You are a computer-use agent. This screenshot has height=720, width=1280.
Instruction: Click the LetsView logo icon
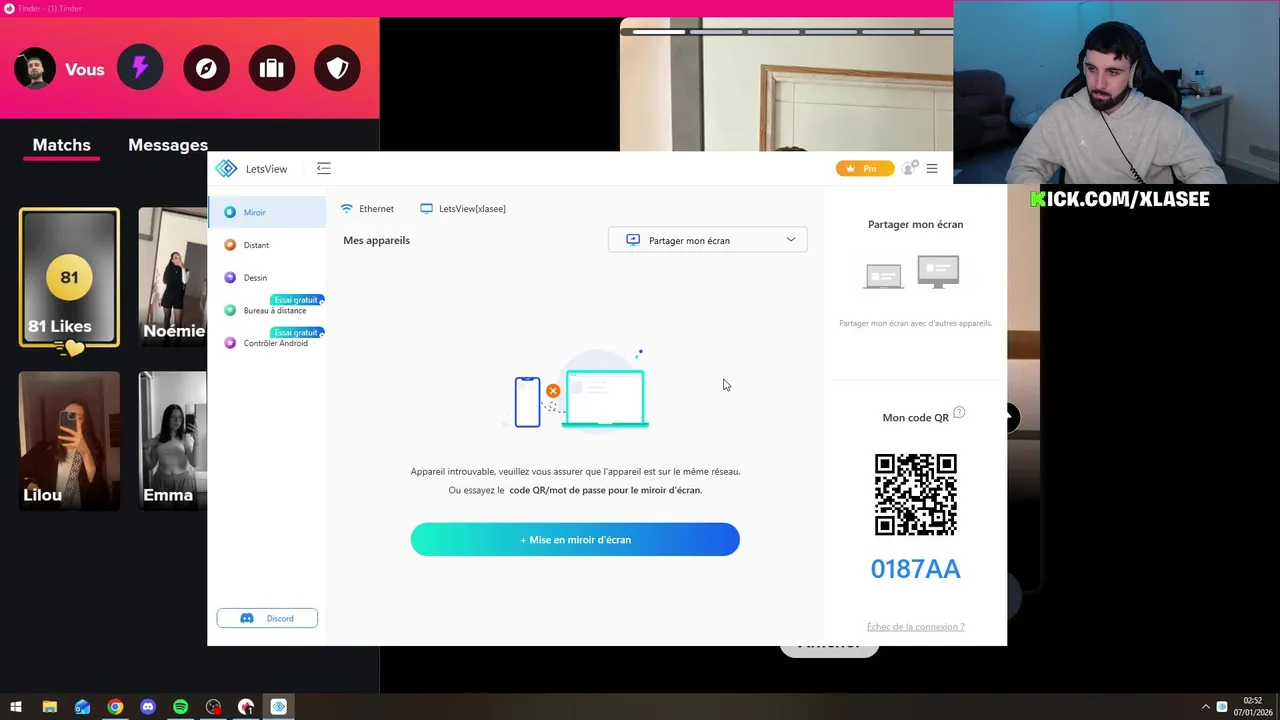click(227, 168)
